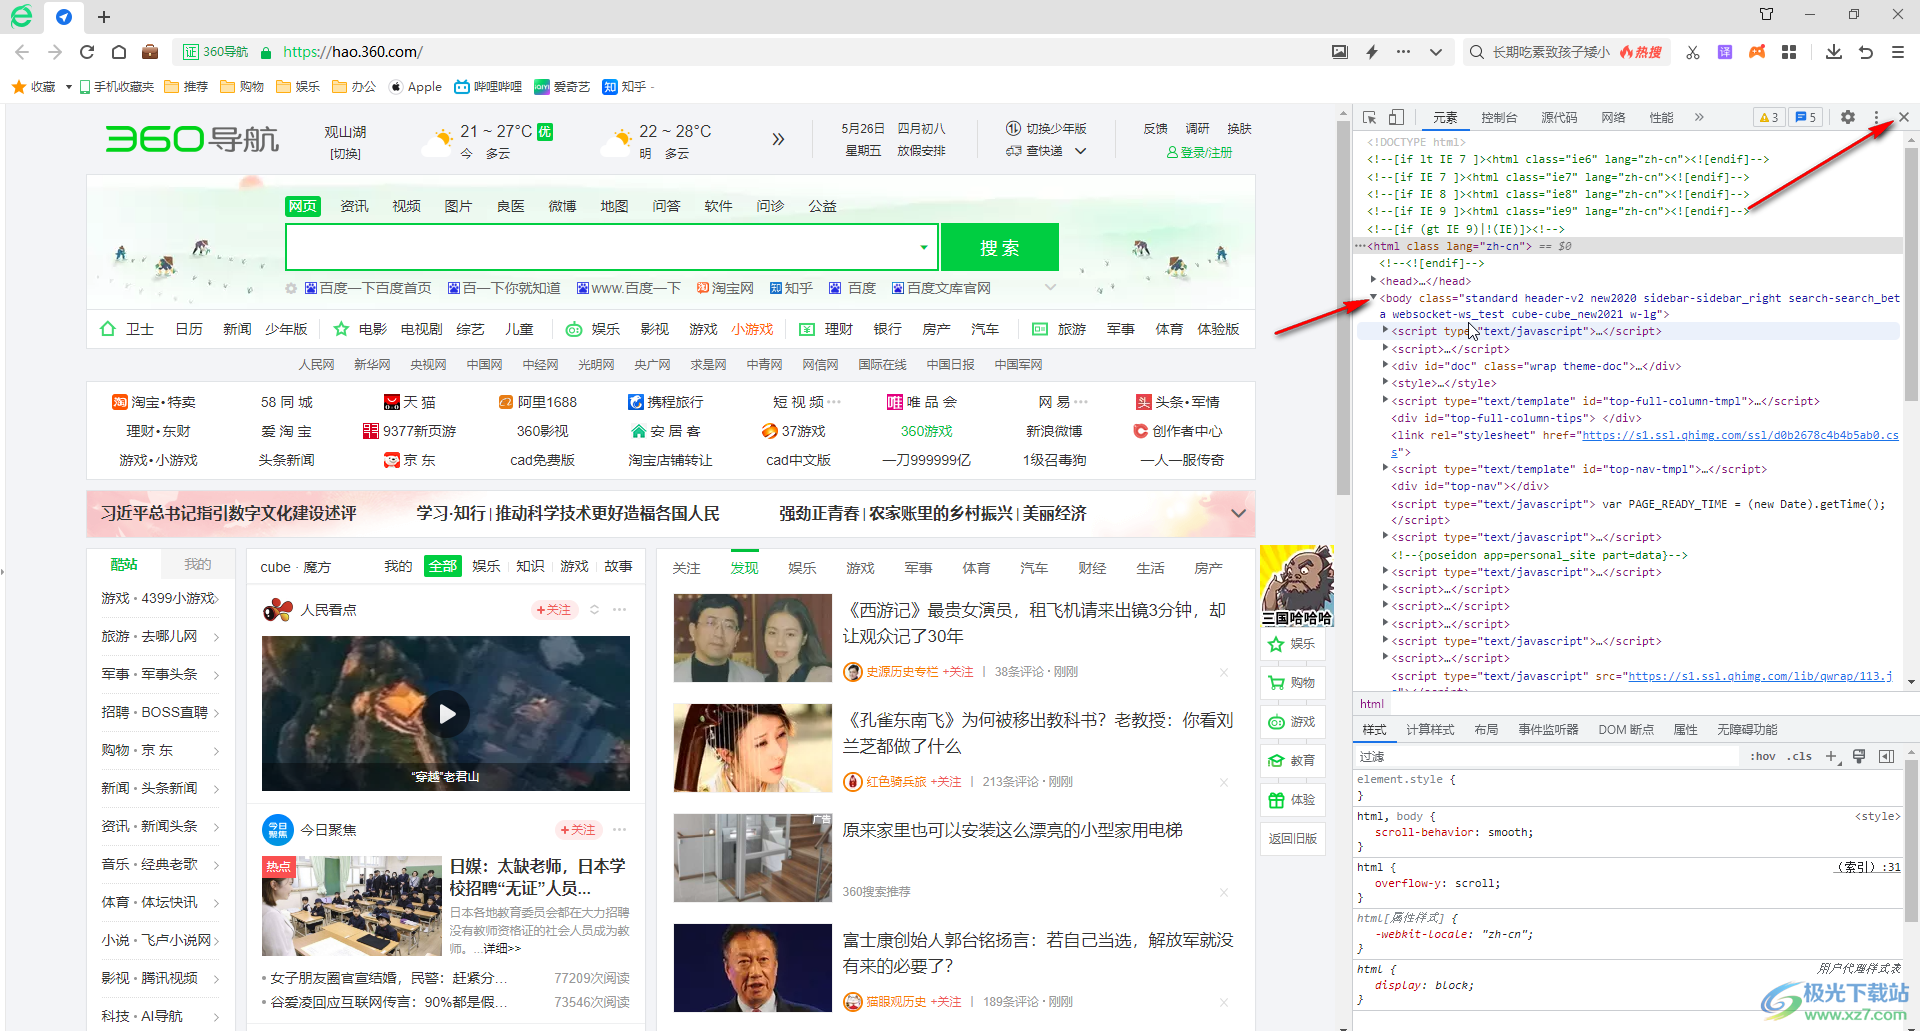Select the 资讯 search category tab
Viewport: 1920px width, 1031px height.
click(354, 206)
